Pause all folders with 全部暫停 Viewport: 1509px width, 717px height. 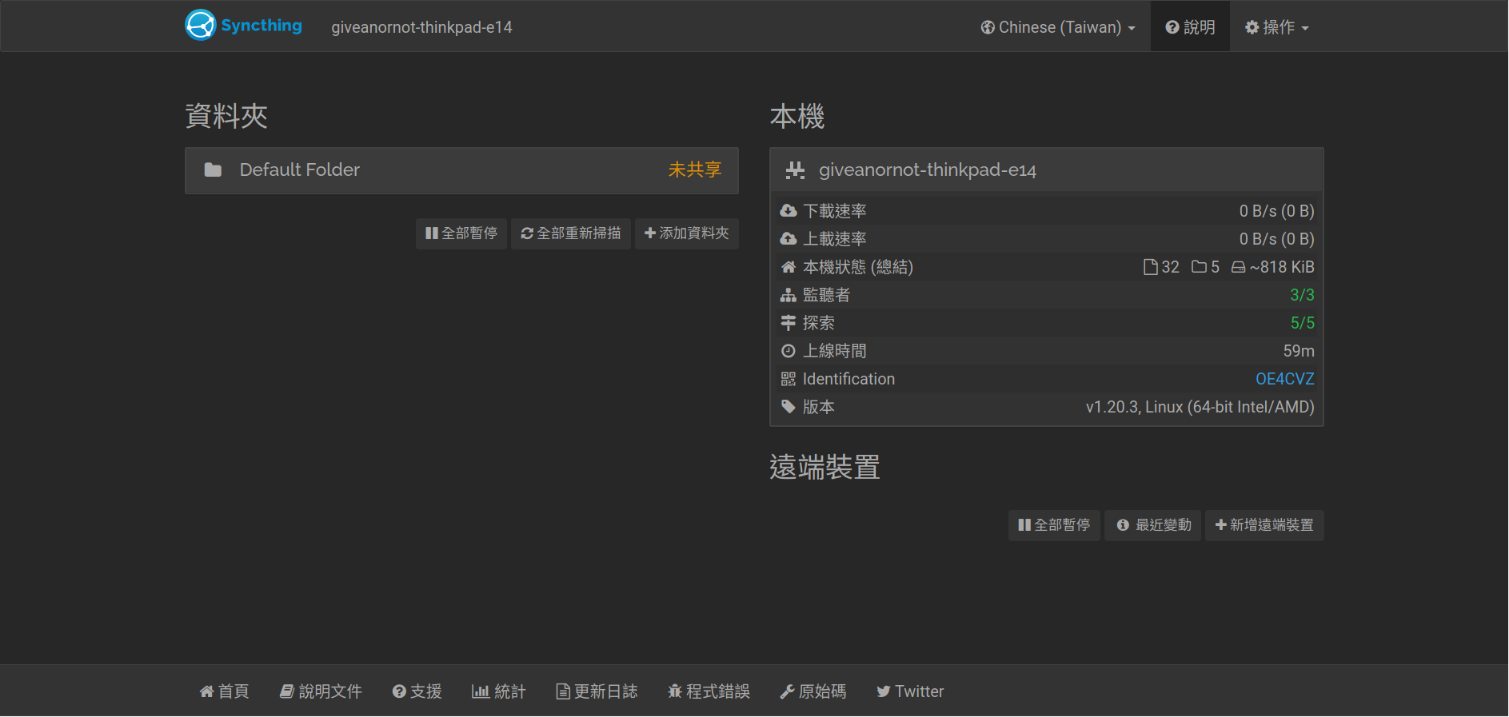[x=461, y=233]
